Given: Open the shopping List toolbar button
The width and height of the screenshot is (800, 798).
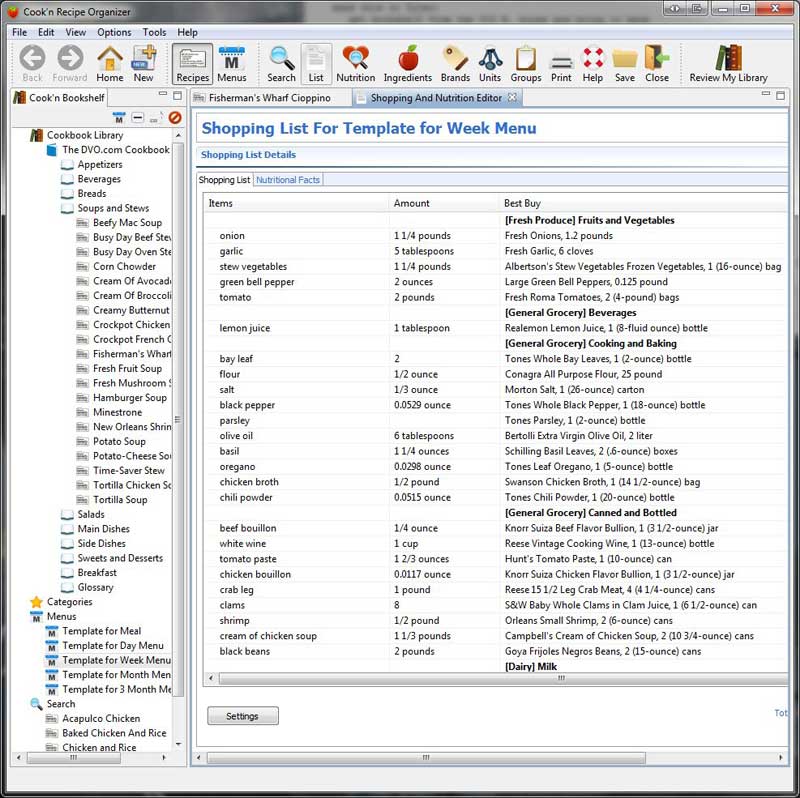Looking at the screenshot, I should pyautogui.click(x=316, y=63).
